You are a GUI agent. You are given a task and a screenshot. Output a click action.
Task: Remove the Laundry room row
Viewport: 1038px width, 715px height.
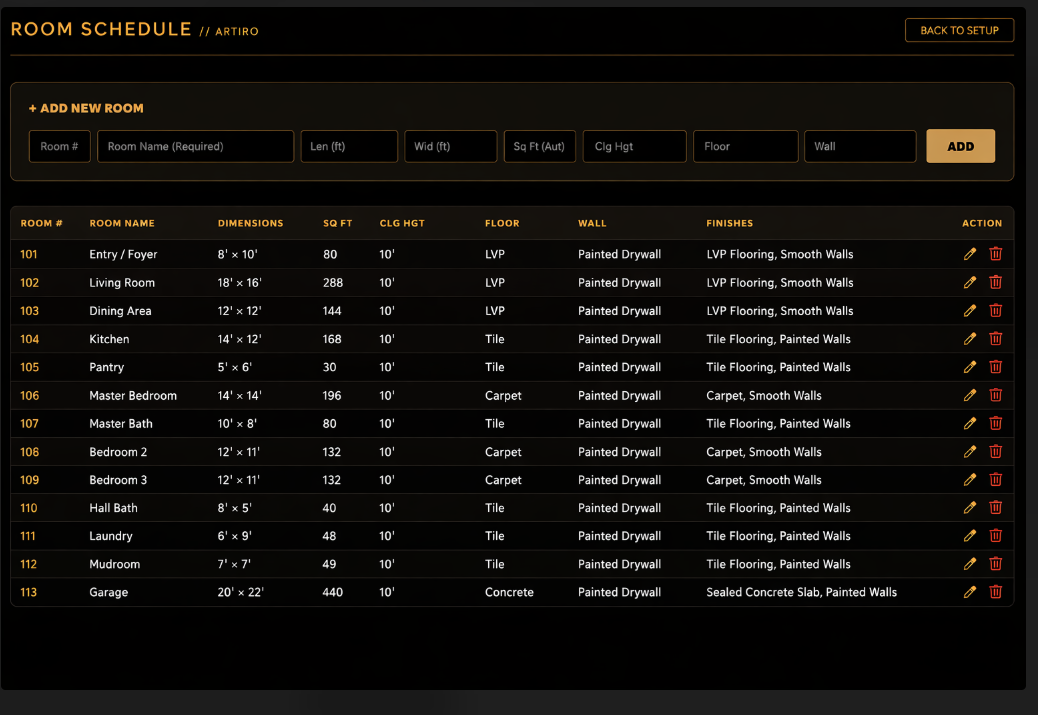click(x=995, y=536)
